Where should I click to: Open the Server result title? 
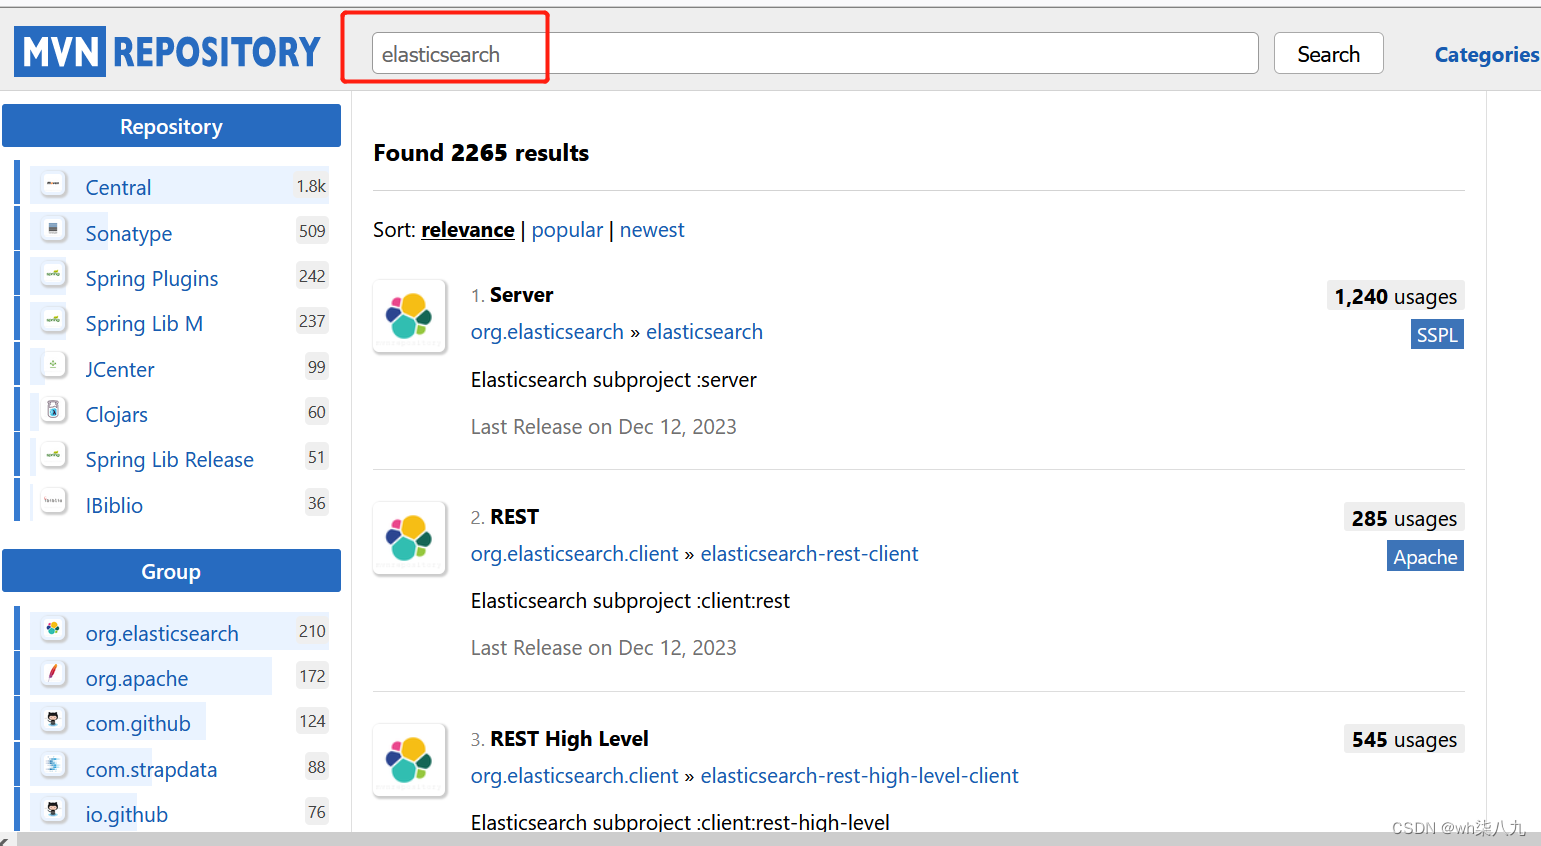(521, 295)
